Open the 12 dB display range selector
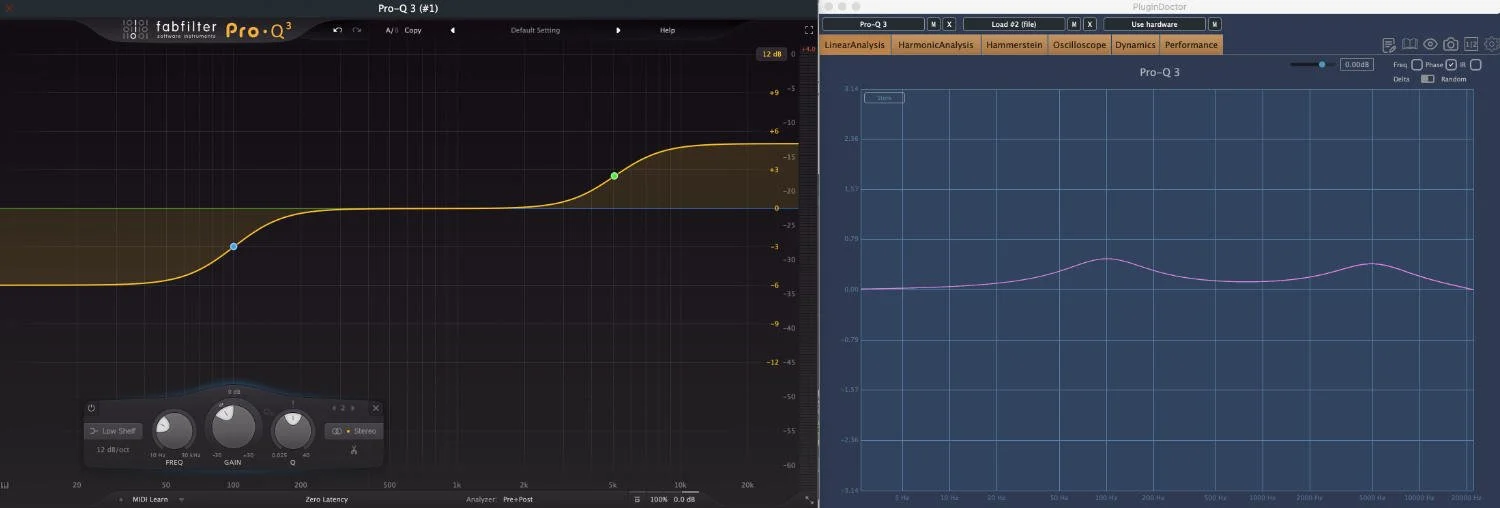 tap(770, 54)
